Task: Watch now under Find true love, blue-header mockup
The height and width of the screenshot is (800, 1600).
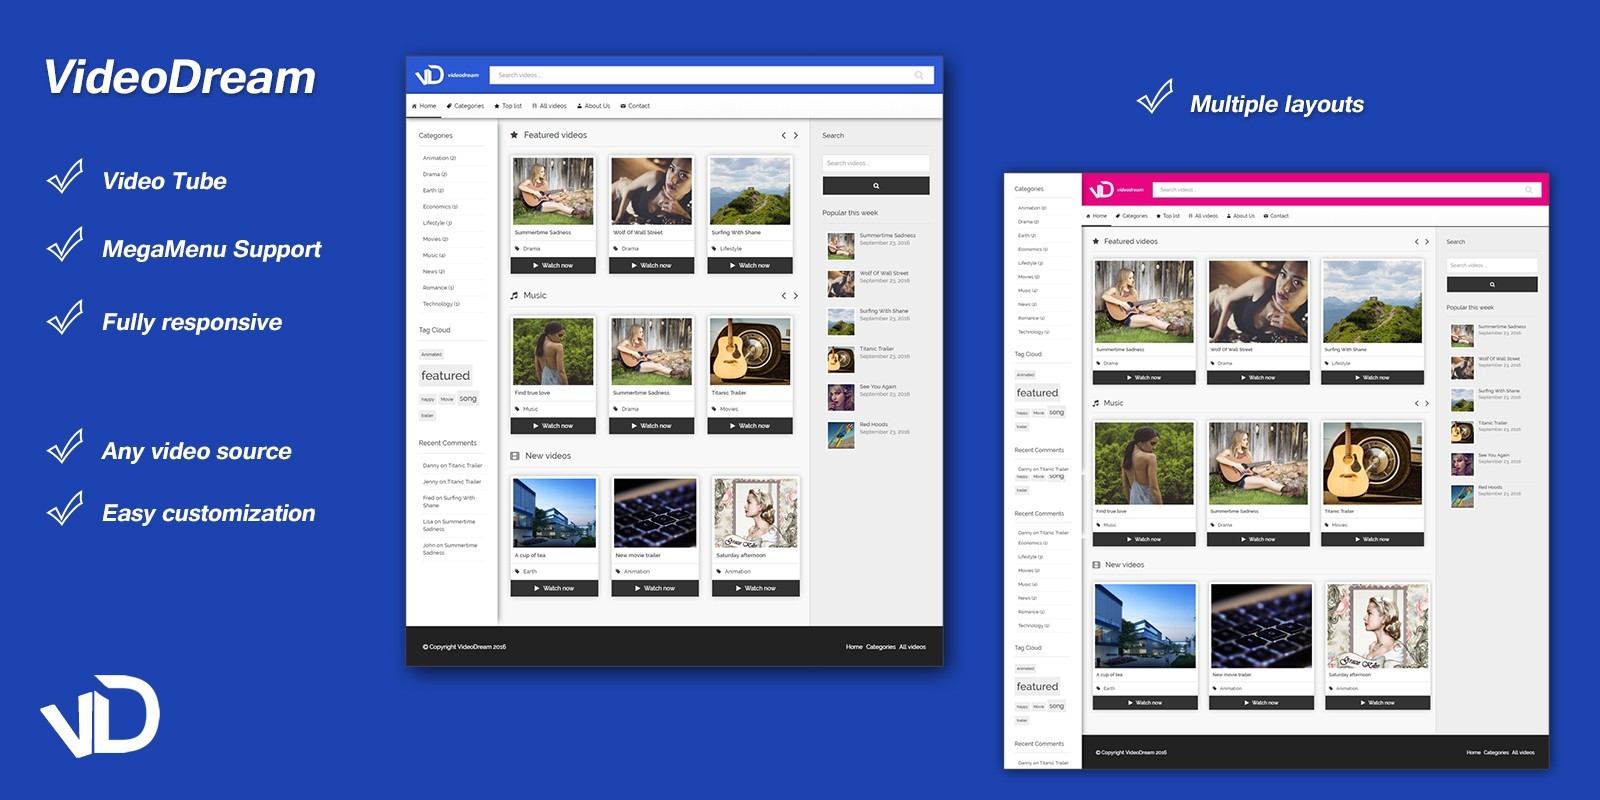Action: coord(553,426)
